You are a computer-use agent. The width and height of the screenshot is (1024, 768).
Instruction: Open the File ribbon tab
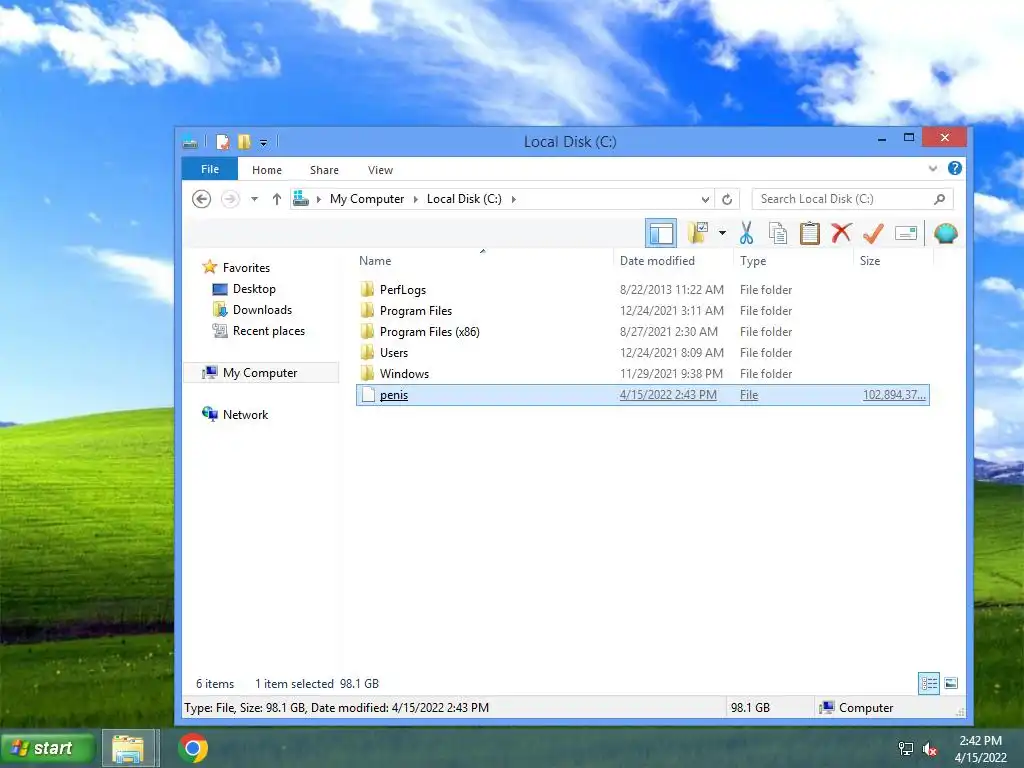point(210,169)
